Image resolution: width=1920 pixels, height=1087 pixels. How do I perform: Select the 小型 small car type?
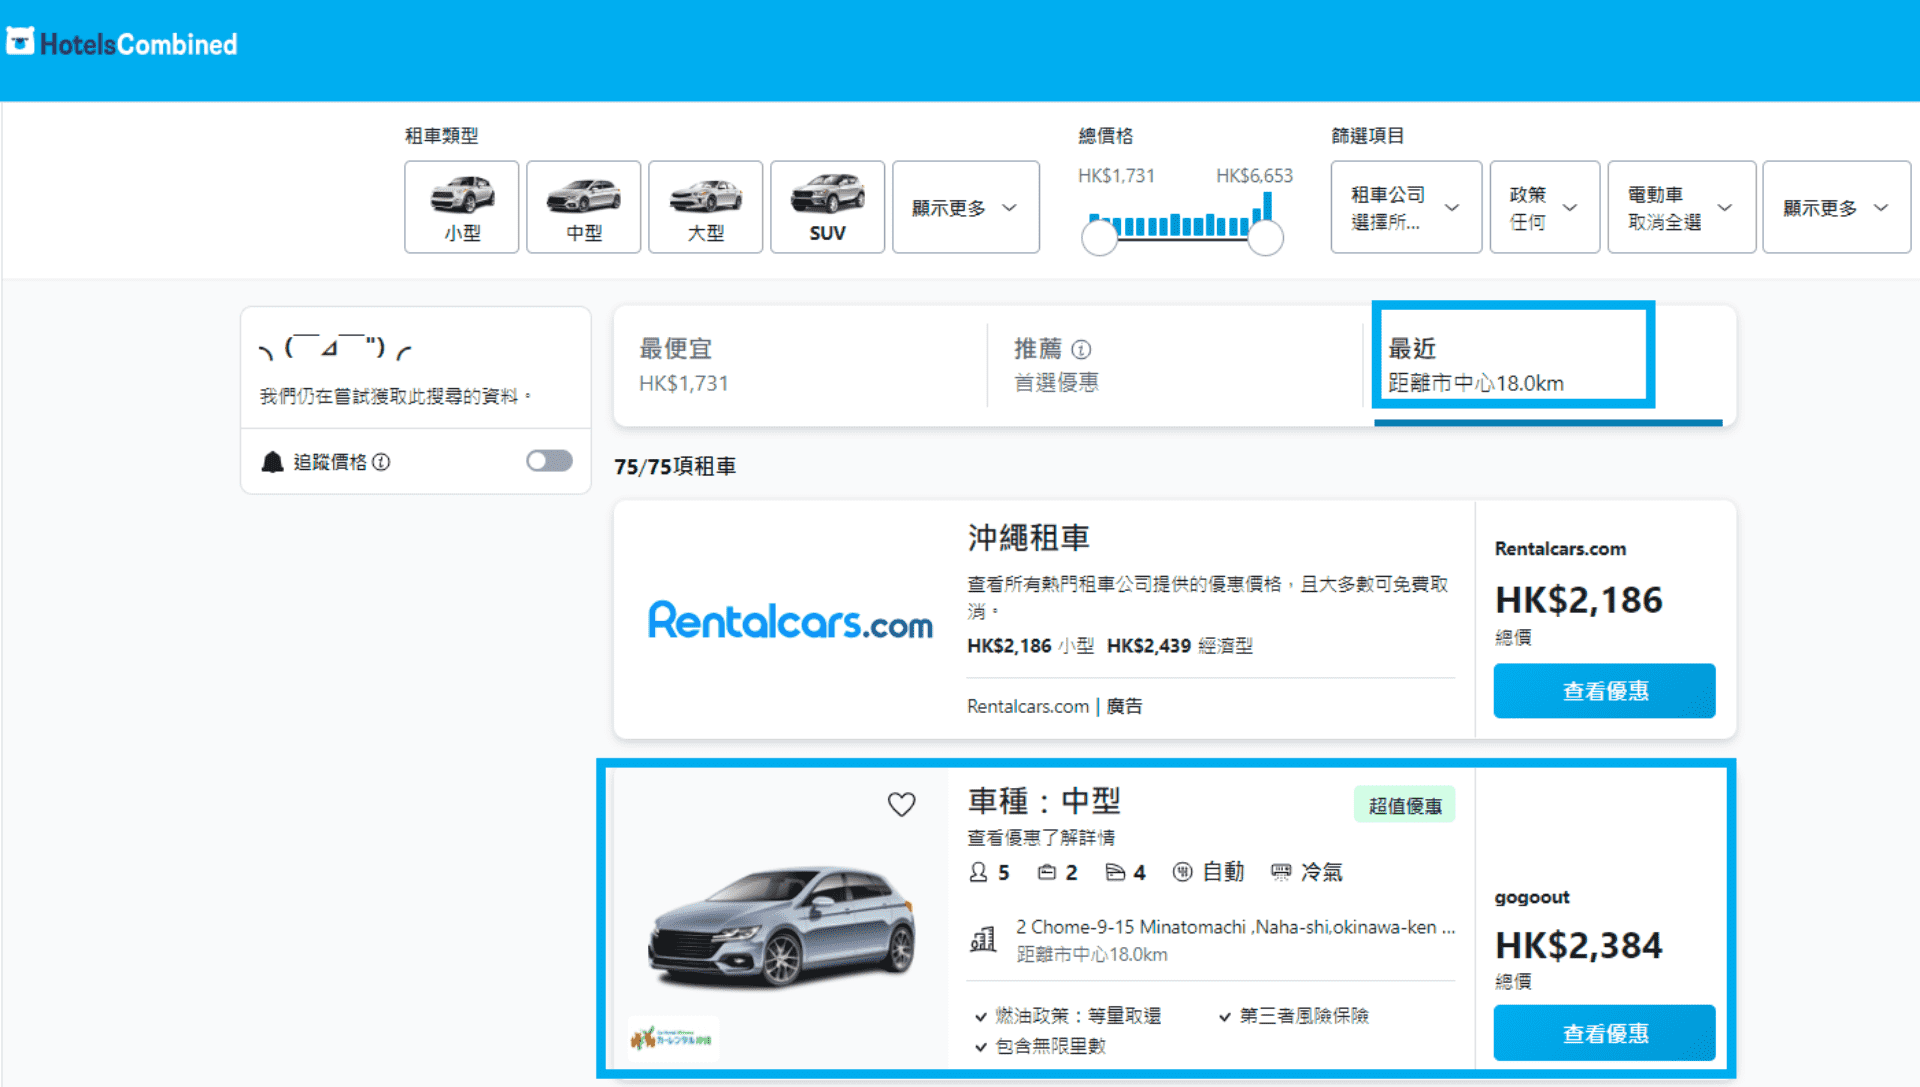[x=462, y=207]
